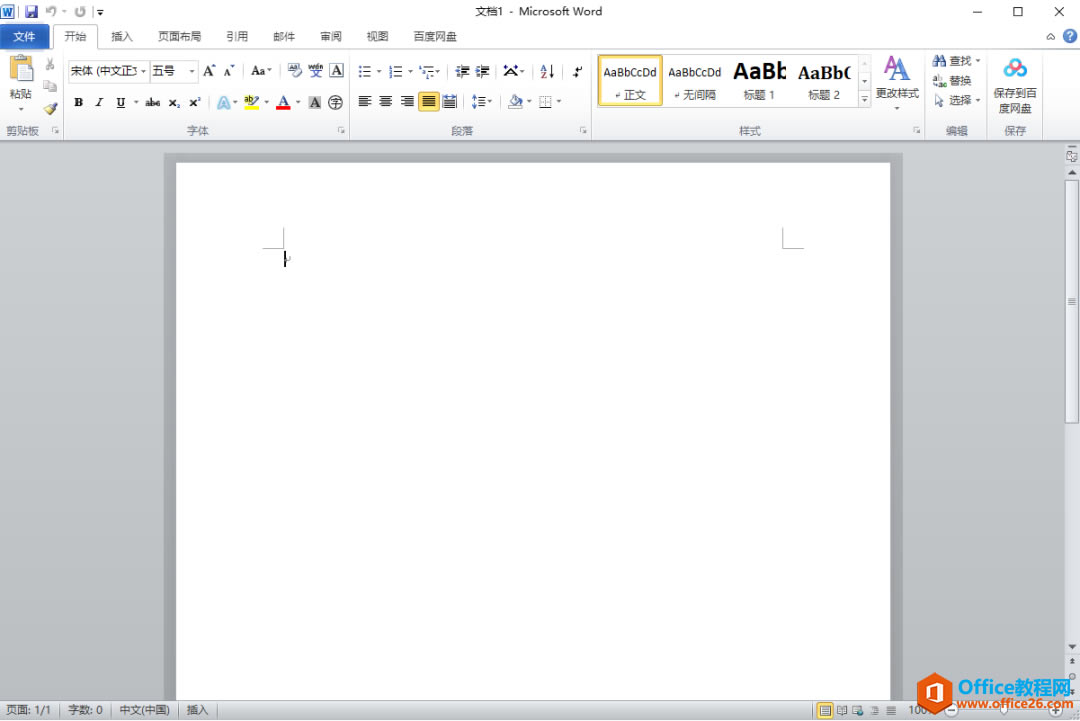Align text right
Screen dimensions: 1080x721
coord(407,102)
